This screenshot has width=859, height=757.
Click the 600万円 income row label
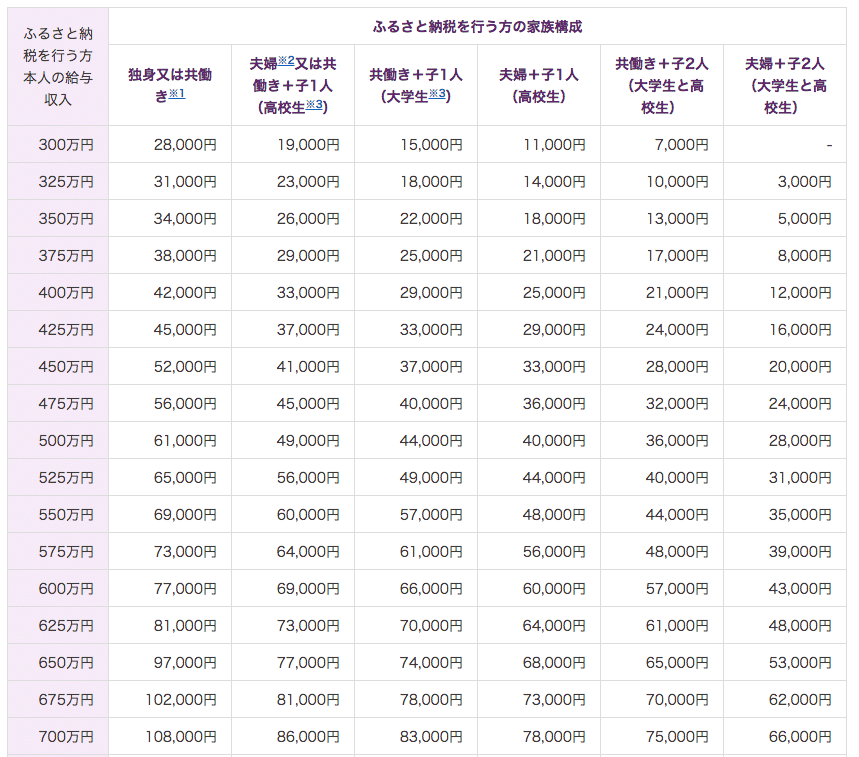point(66,589)
